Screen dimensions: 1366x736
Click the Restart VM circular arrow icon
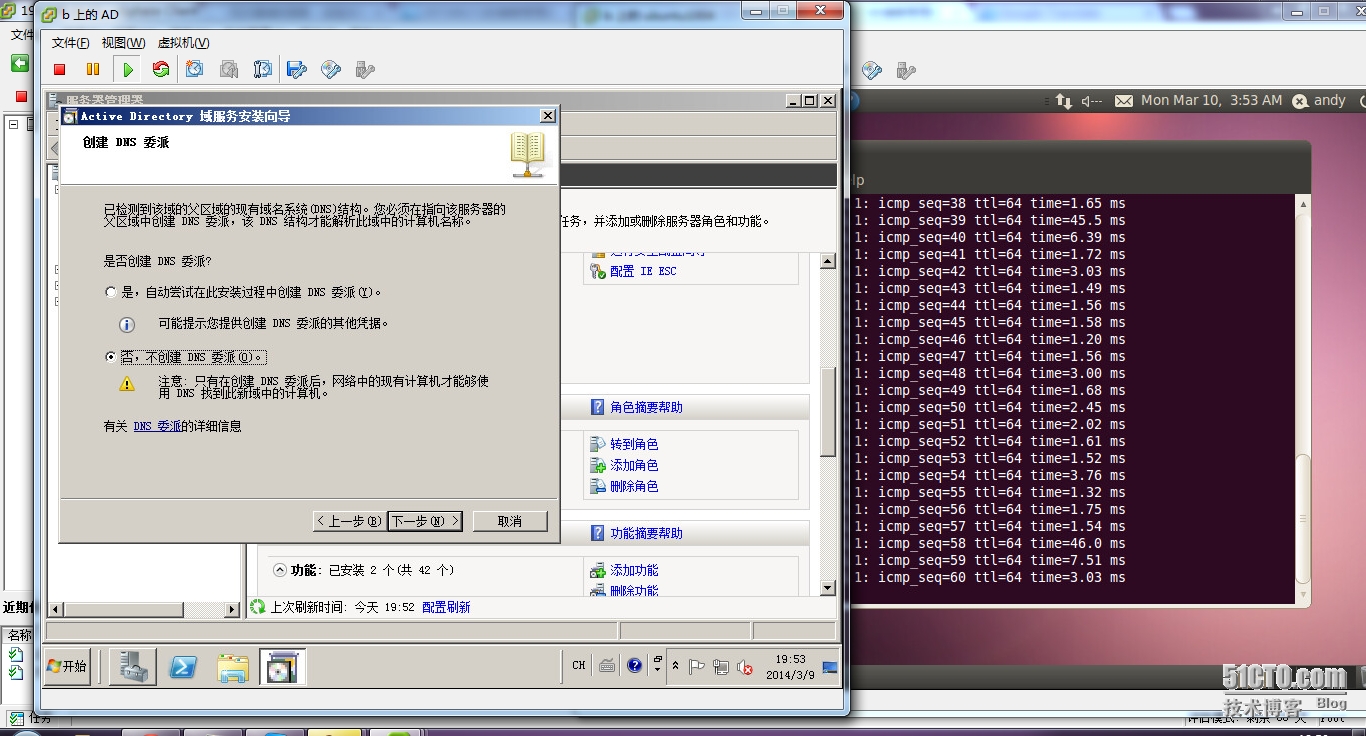pos(160,69)
